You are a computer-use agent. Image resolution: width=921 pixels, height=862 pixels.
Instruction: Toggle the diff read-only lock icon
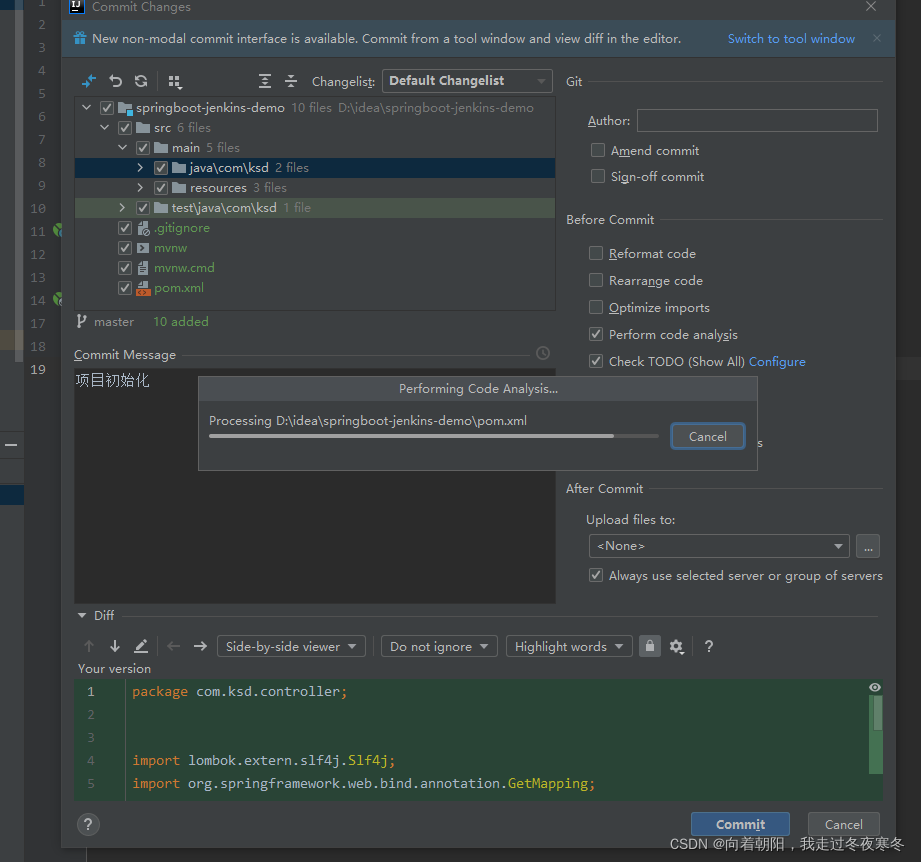point(650,646)
